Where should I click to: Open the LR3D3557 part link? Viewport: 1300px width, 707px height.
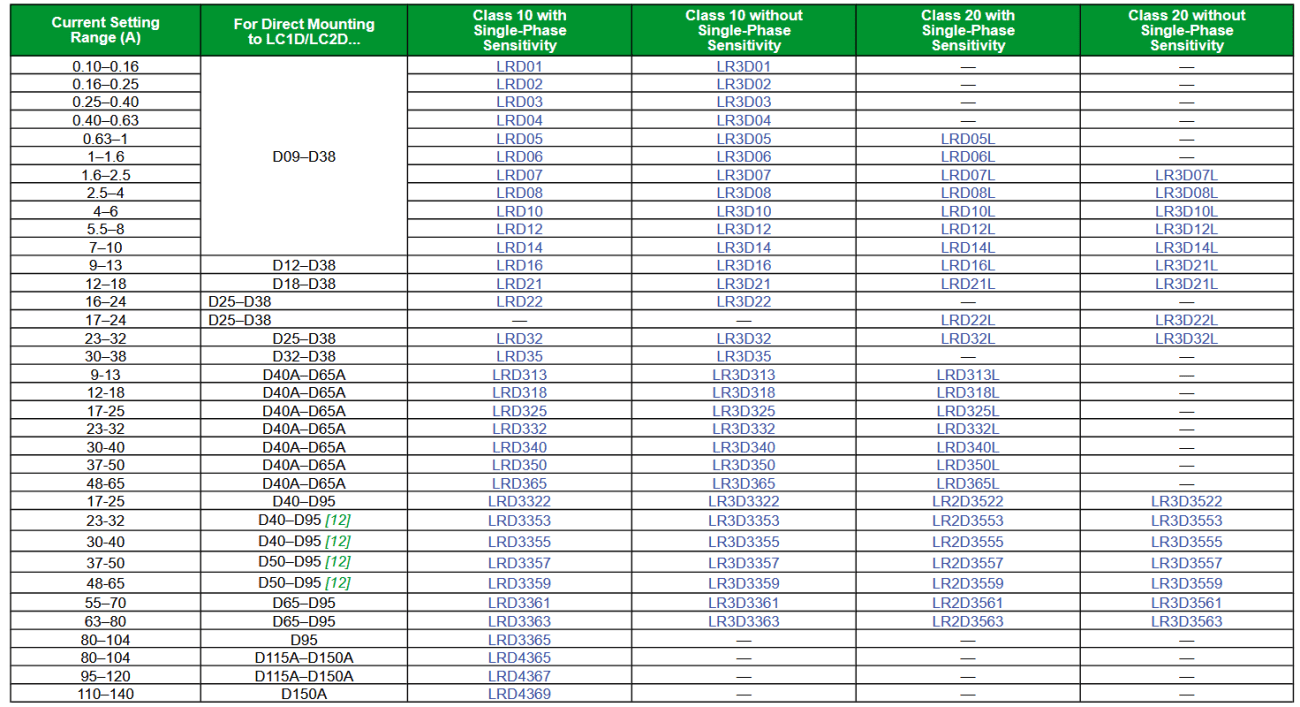pyautogui.click(x=1186, y=563)
